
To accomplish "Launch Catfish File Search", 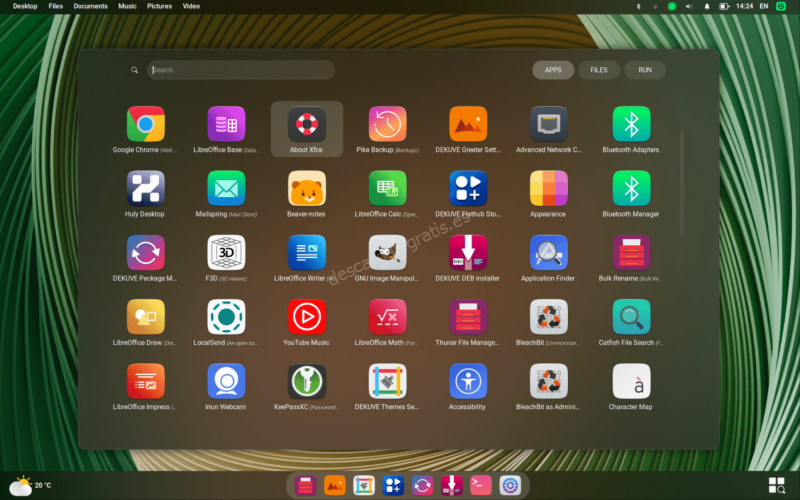I will click(x=631, y=317).
